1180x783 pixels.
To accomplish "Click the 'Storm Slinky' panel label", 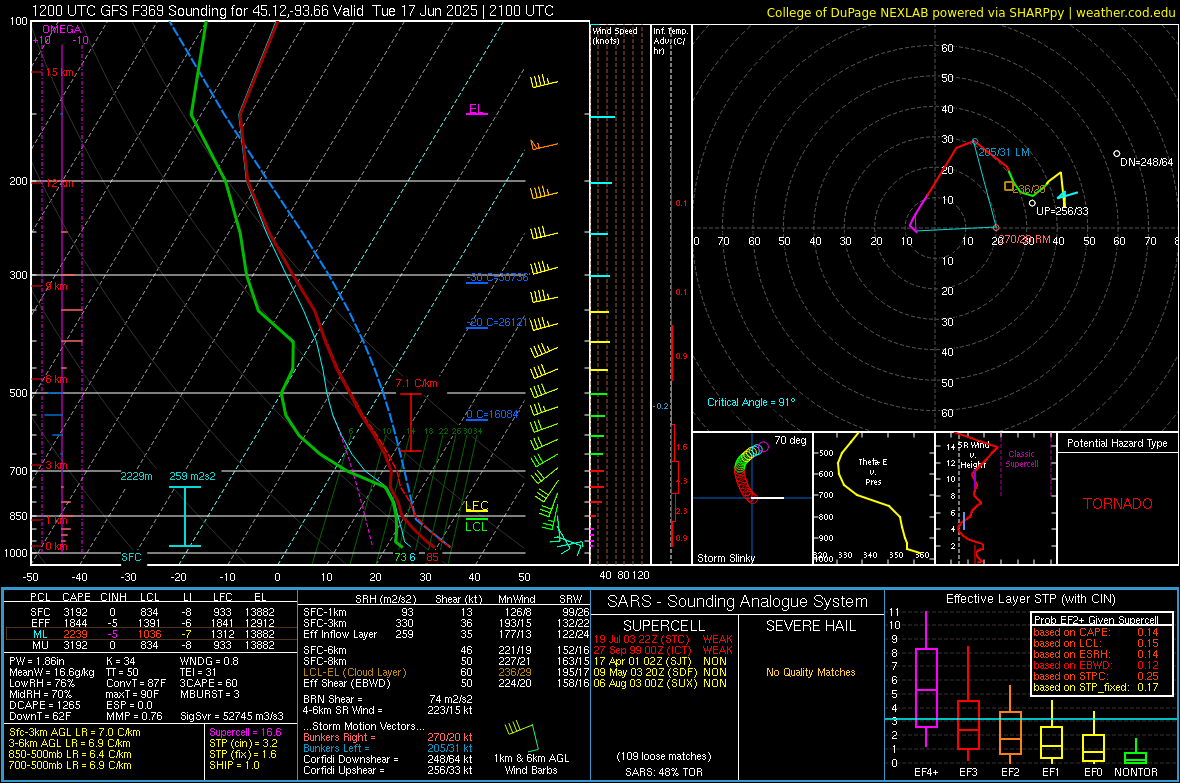I will [725, 558].
